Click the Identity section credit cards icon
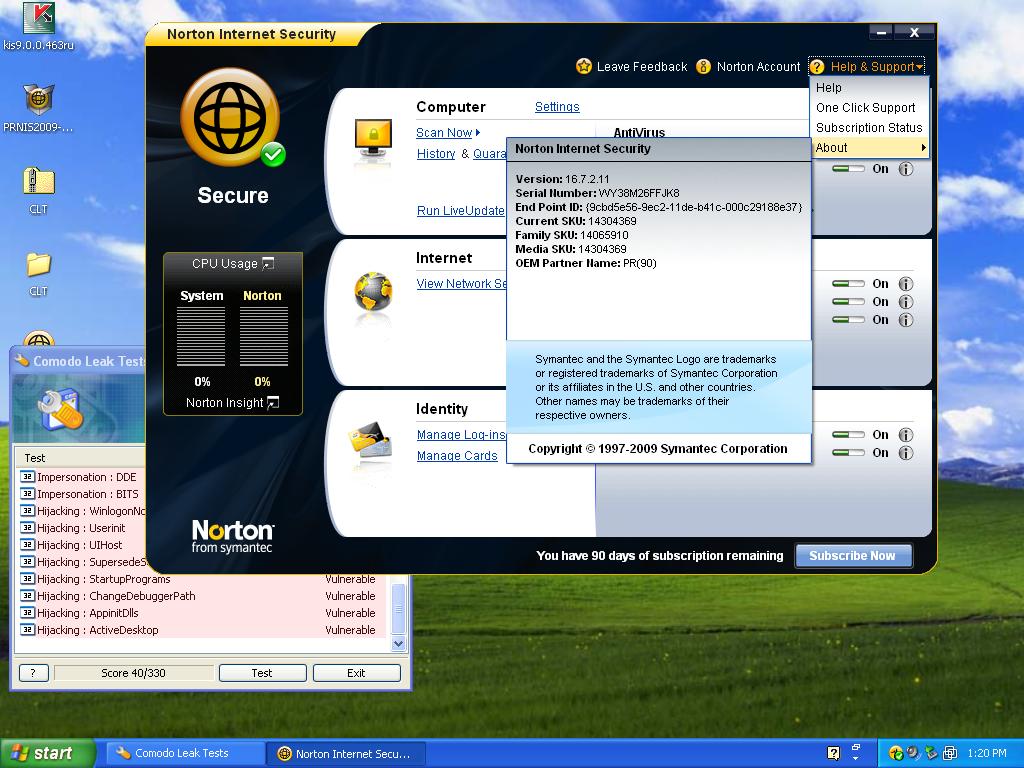Viewport: 1024px width, 768px height. 371,440
